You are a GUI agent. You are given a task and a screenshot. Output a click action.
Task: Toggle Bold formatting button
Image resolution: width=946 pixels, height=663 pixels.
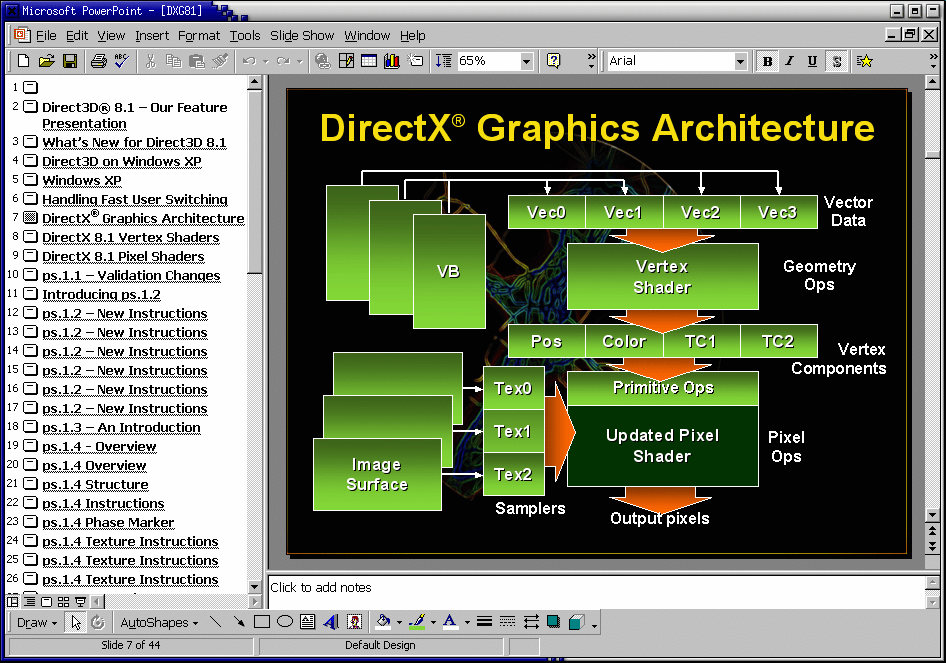click(x=767, y=61)
